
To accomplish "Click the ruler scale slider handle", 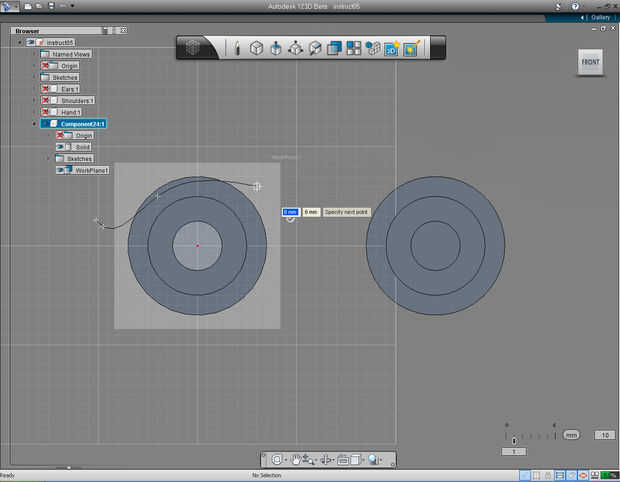I will (514, 440).
